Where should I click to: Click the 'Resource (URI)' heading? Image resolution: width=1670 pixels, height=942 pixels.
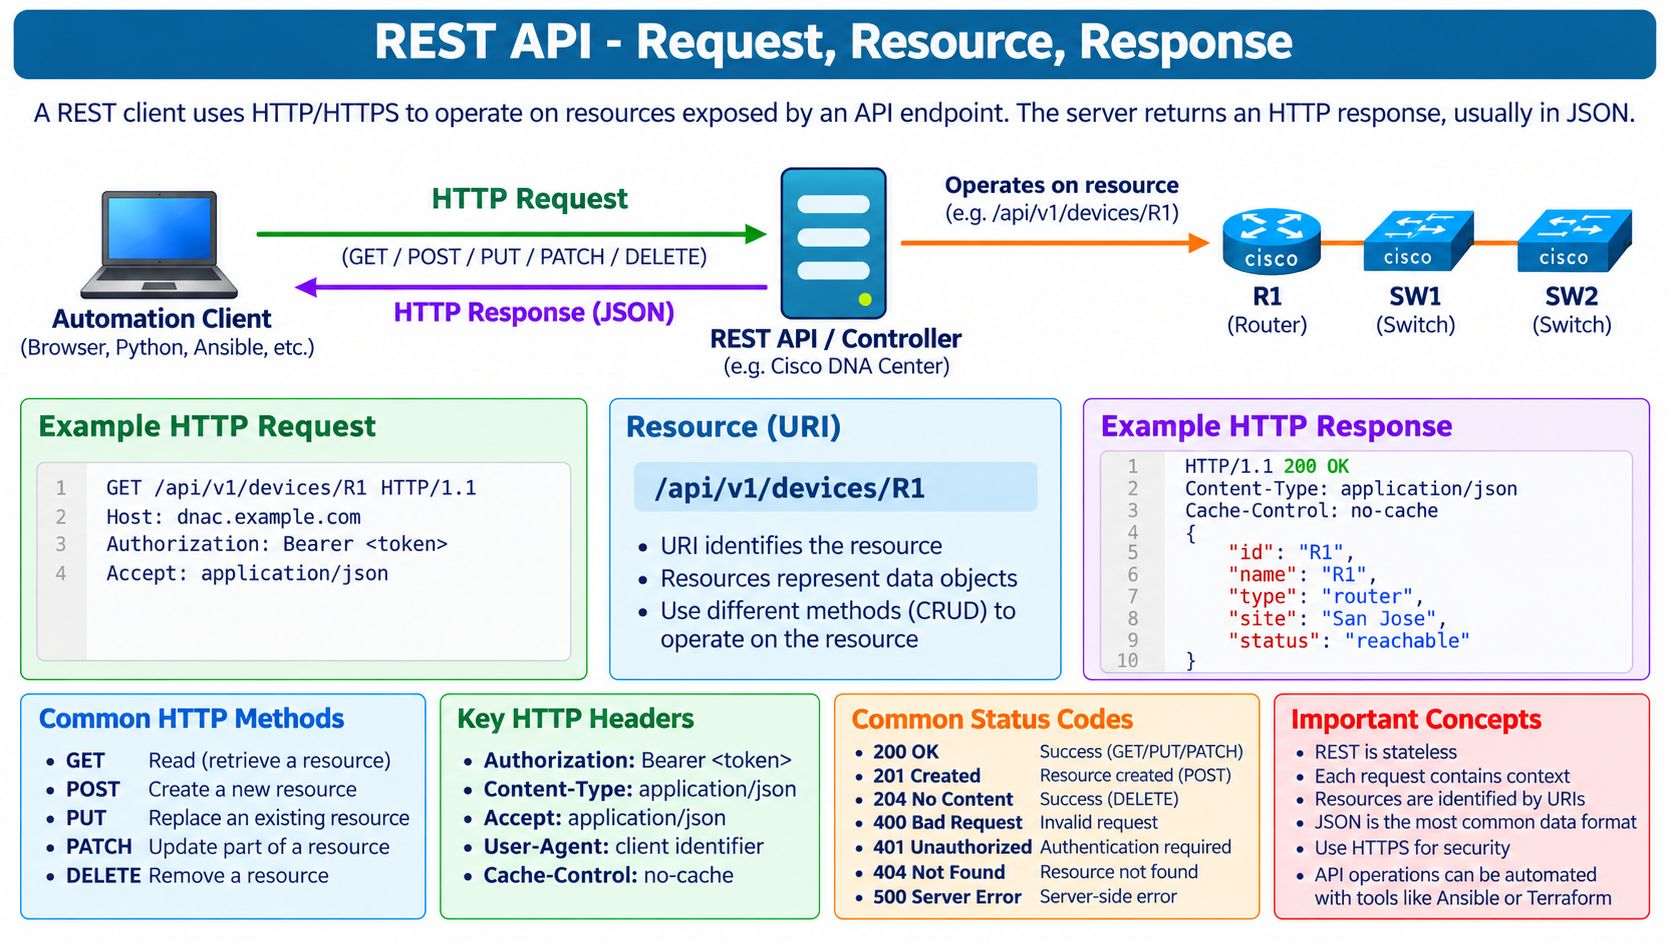pos(733,427)
